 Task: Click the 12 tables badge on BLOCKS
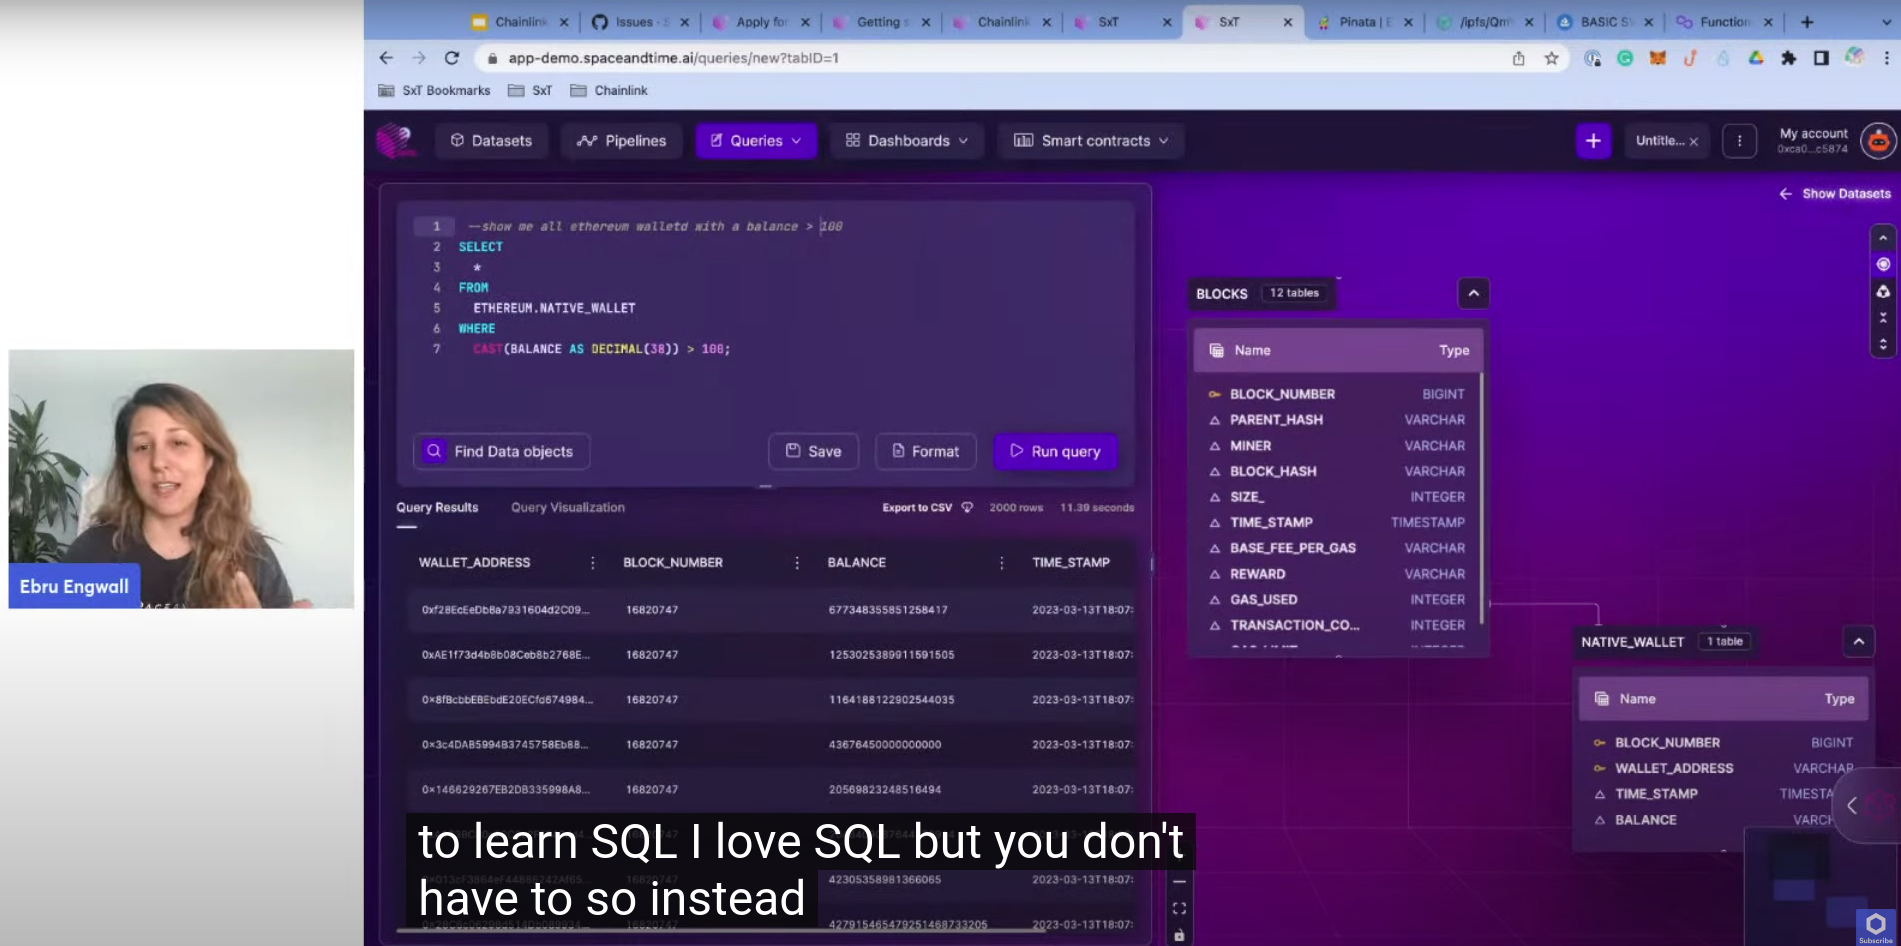pos(1294,293)
